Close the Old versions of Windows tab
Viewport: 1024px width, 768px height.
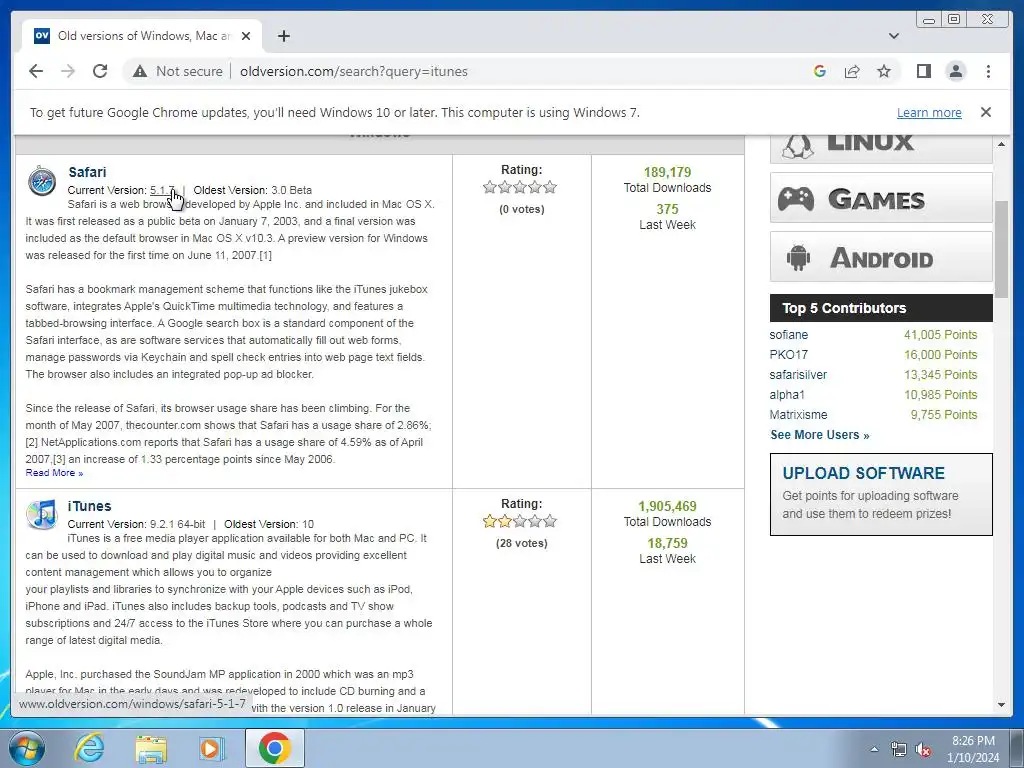click(246, 36)
